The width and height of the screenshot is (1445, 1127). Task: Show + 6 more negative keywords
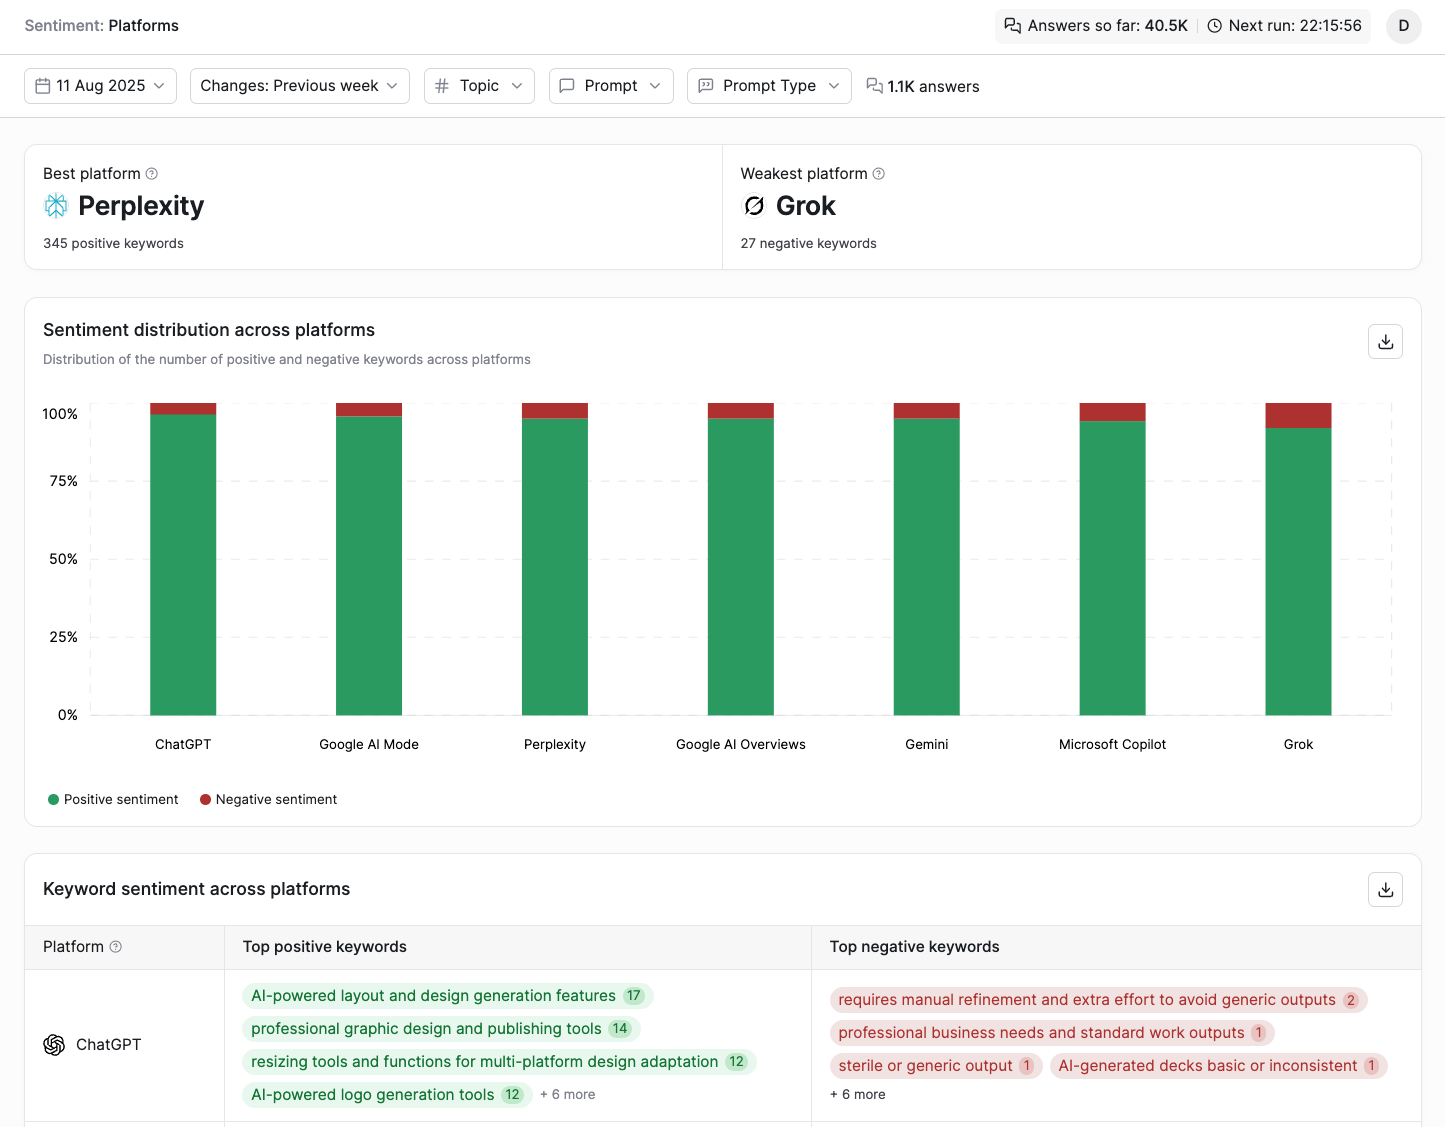(857, 1095)
